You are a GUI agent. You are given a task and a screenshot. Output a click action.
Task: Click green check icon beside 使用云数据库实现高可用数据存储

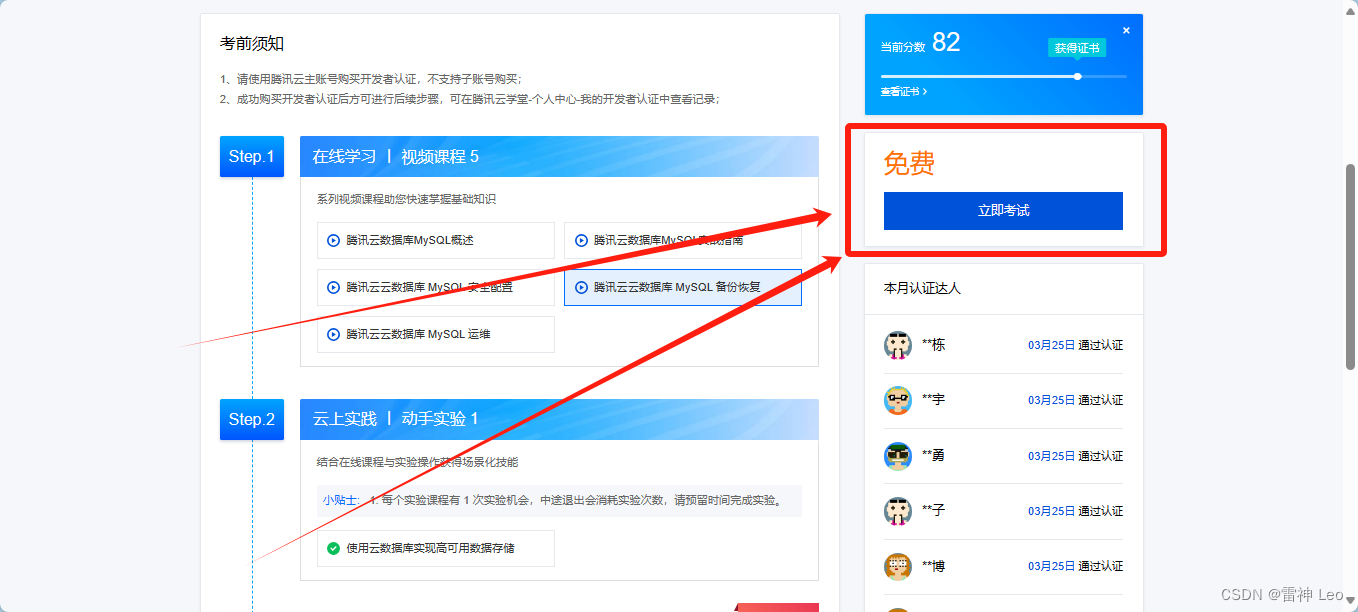point(334,548)
